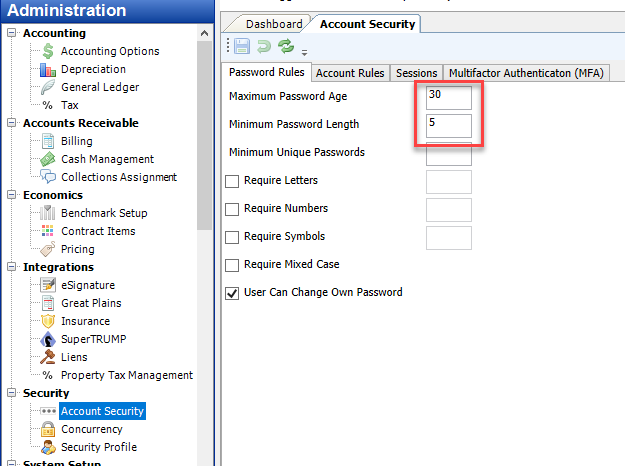Screen dimensions: 625x466
Task: Click the green undo arrow icon
Action: click(x=264, y=46)
